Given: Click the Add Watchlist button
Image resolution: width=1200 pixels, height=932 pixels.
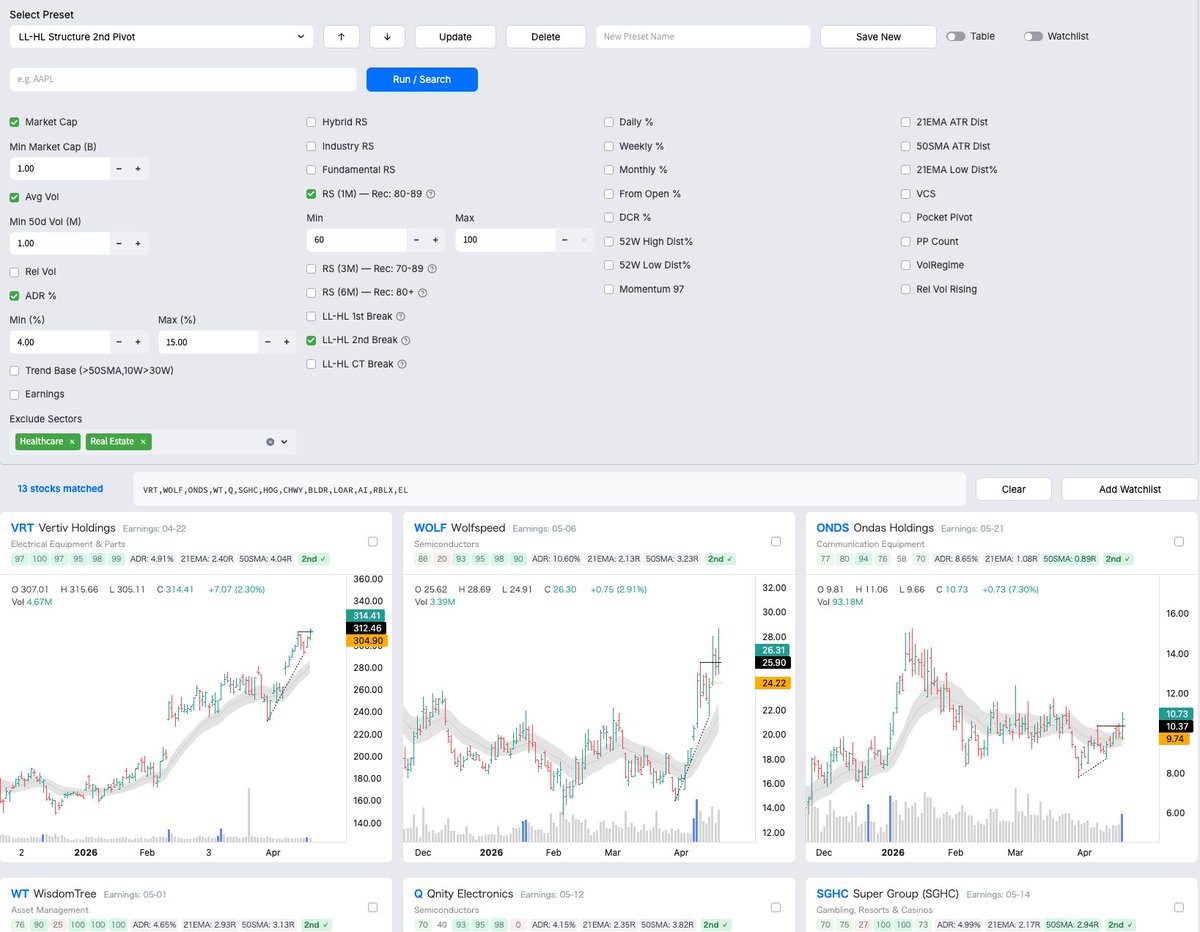Looking at the screenshot, I should [x=1130, y=489].
